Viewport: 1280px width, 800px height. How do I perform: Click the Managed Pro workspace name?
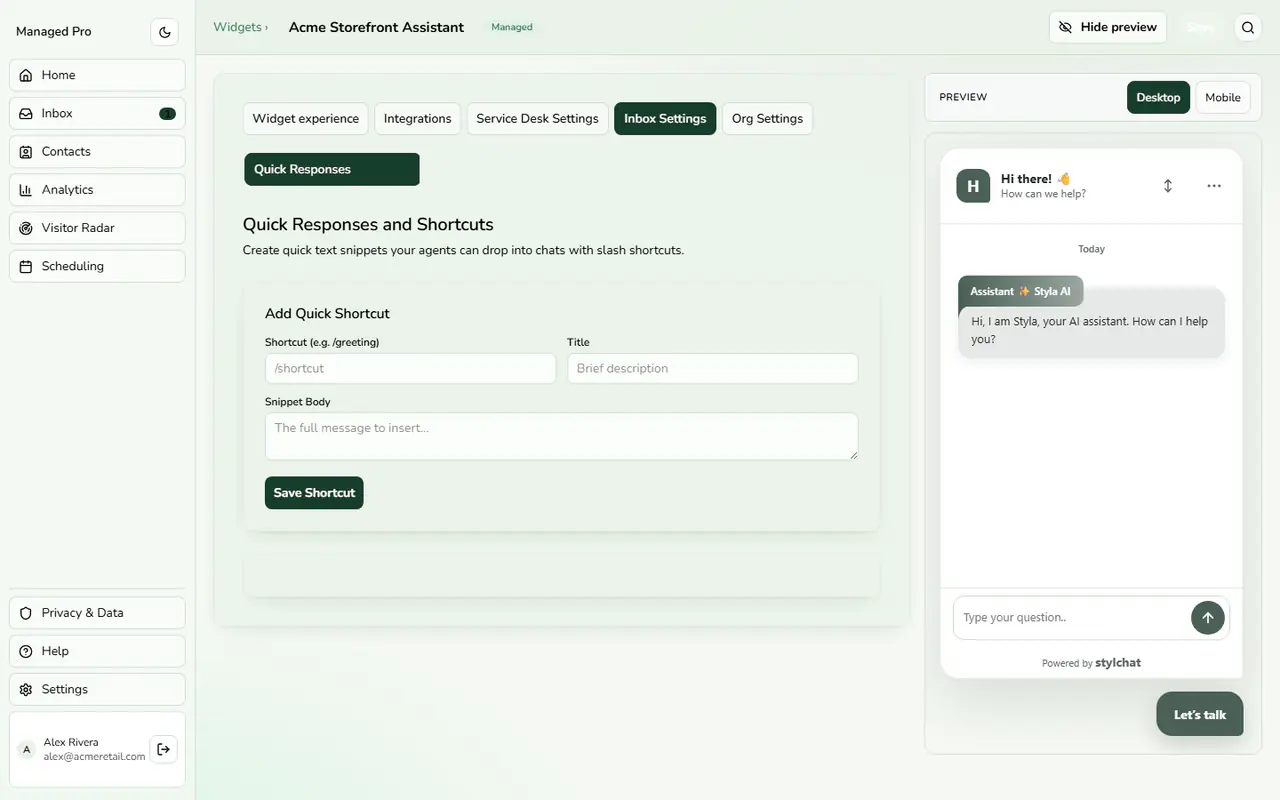point(54,32)
